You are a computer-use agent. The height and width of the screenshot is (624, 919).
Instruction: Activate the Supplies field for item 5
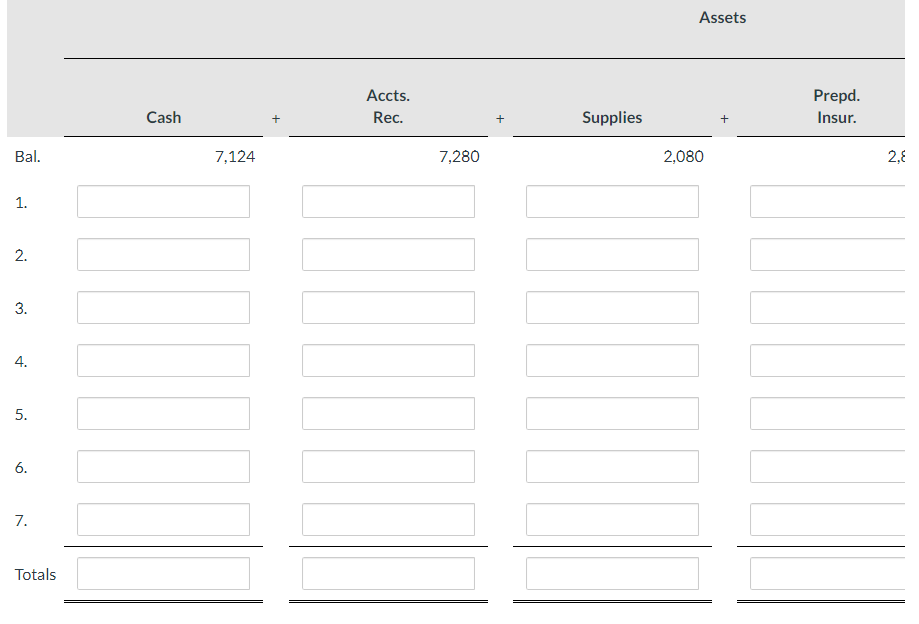click(x=612, y=414)
